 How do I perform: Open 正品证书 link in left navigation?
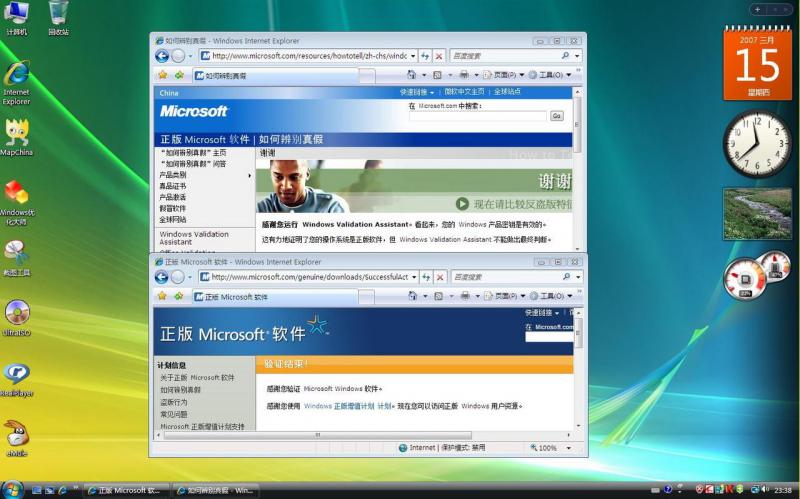pyautogui.click(x=172, y=186)
